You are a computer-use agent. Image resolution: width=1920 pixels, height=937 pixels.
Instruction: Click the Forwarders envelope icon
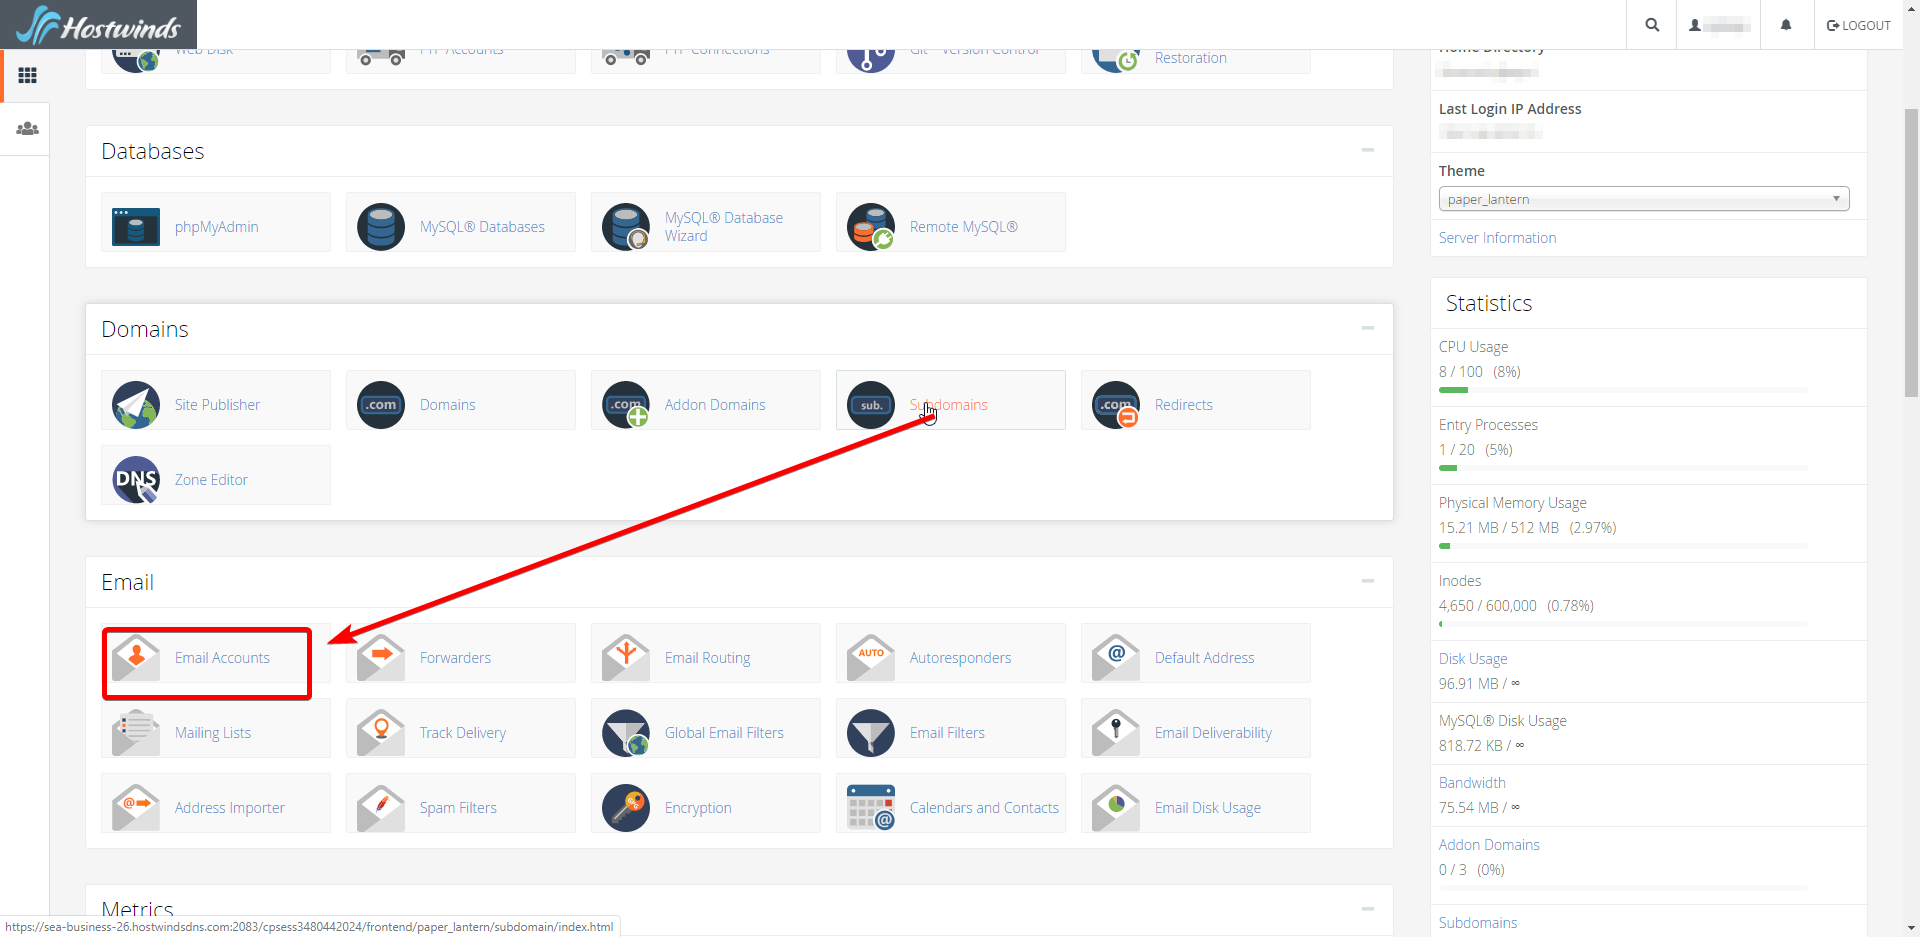381,658
